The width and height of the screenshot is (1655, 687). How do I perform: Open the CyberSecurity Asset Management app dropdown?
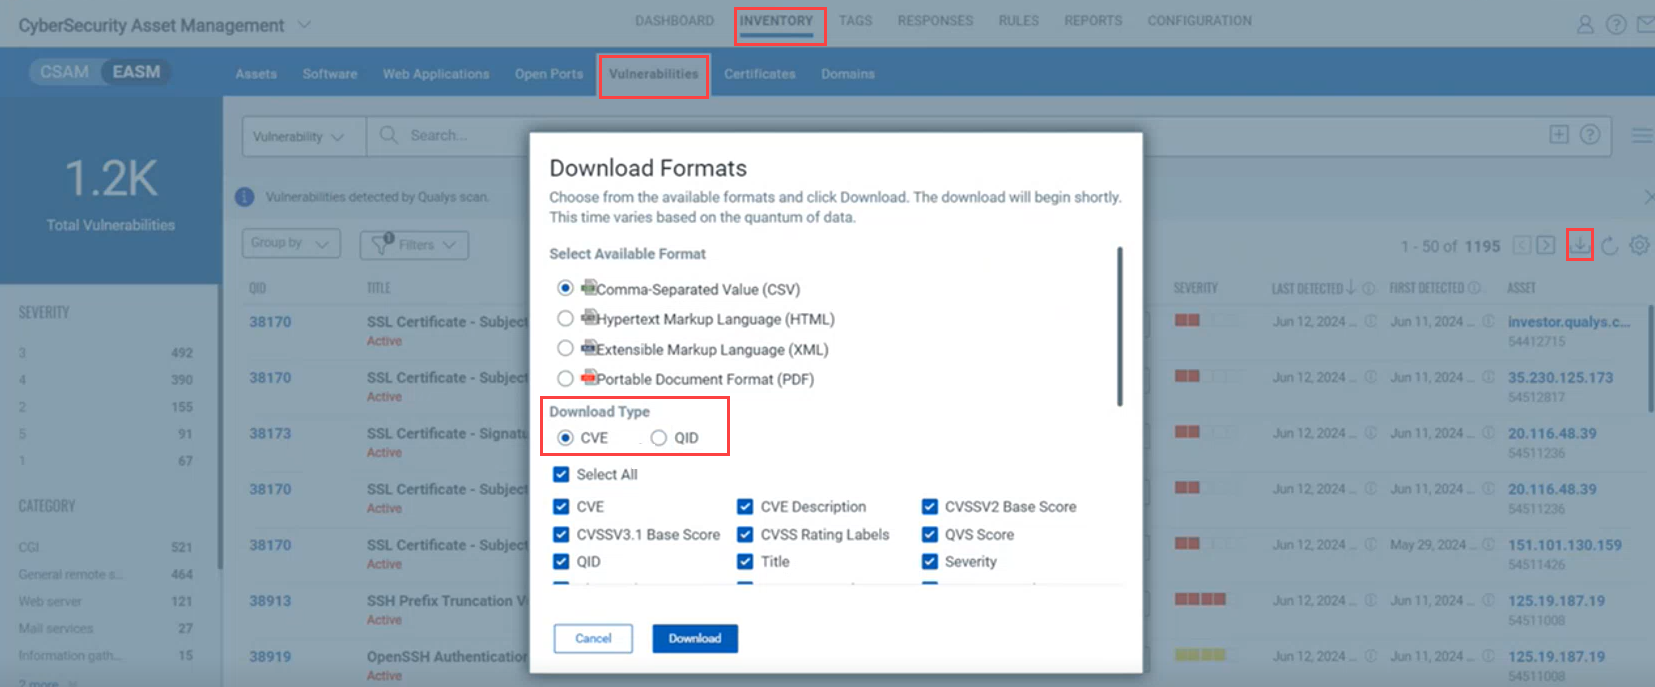tap(305, 24)
